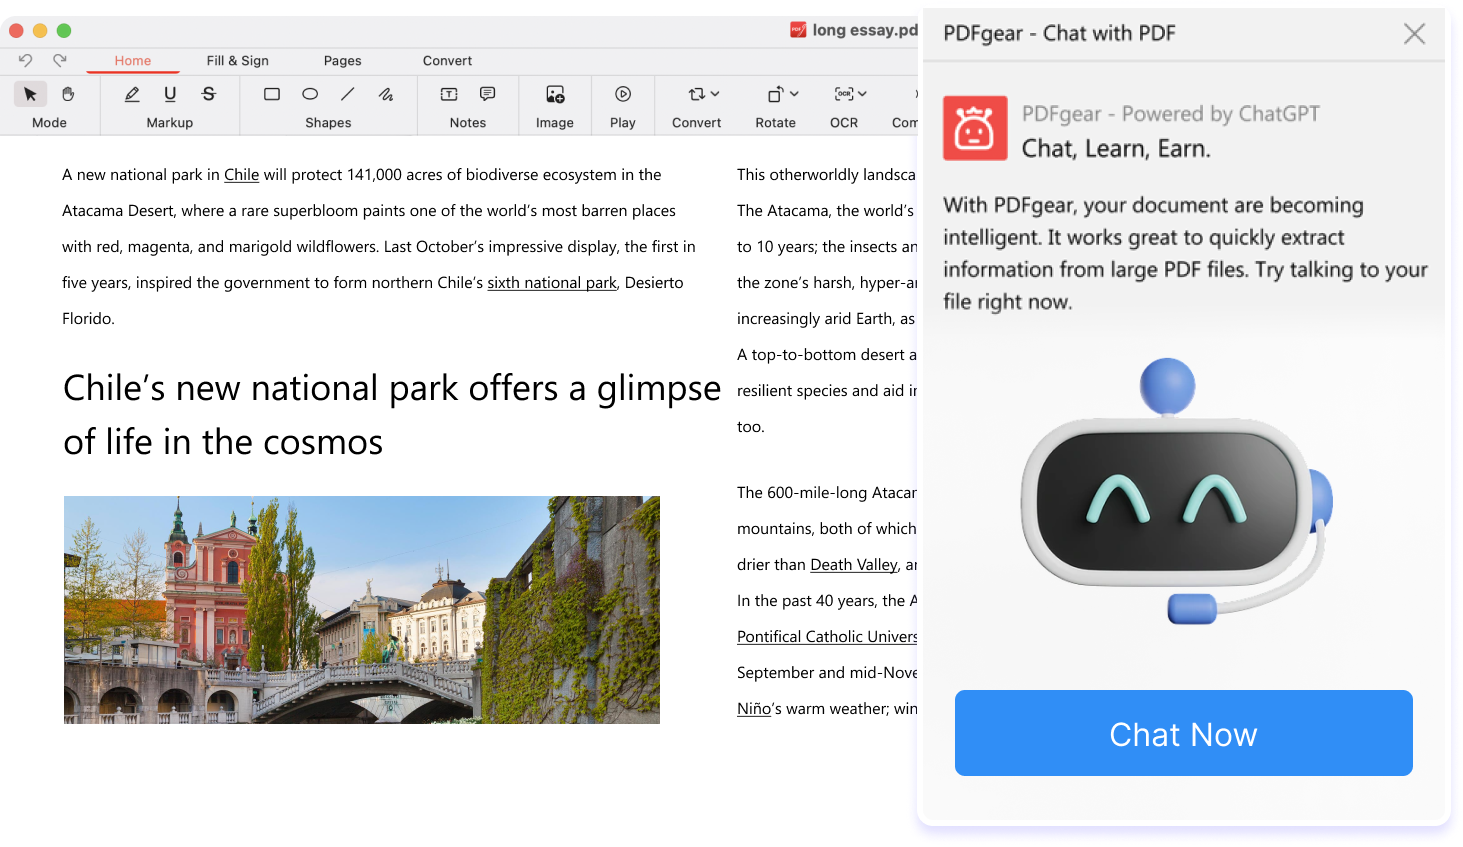The image size is (1463, 847).
Task: Open the Pages tab
Action: 342,61
